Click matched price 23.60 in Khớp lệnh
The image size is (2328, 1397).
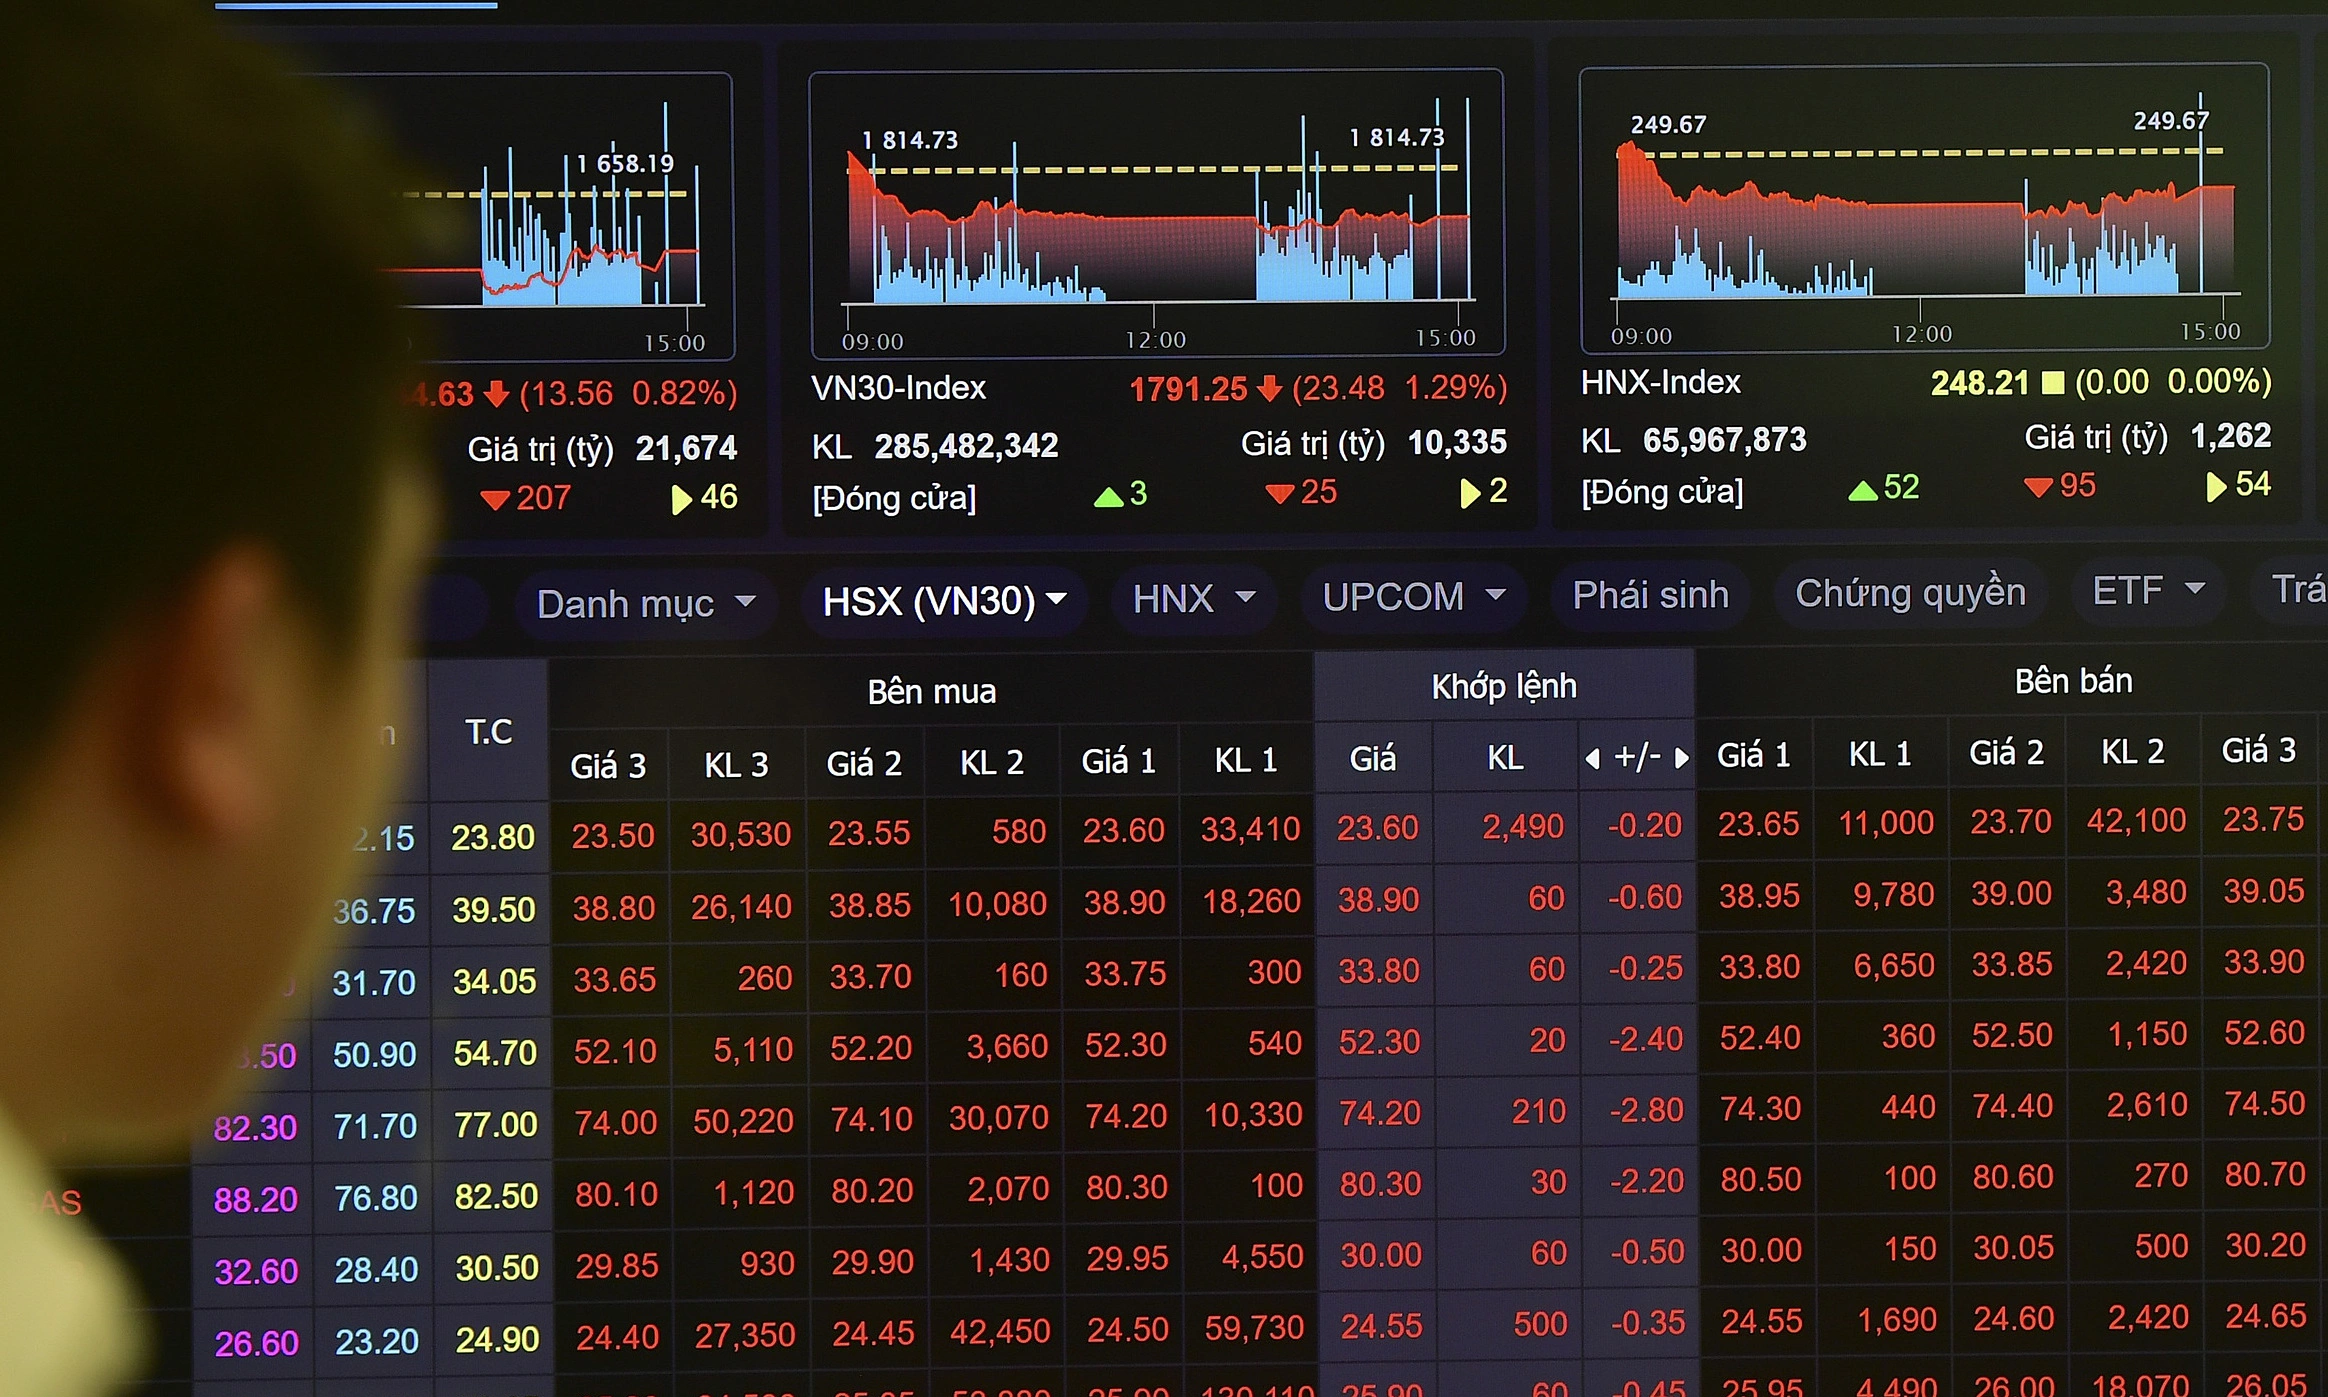point(1378,828)
